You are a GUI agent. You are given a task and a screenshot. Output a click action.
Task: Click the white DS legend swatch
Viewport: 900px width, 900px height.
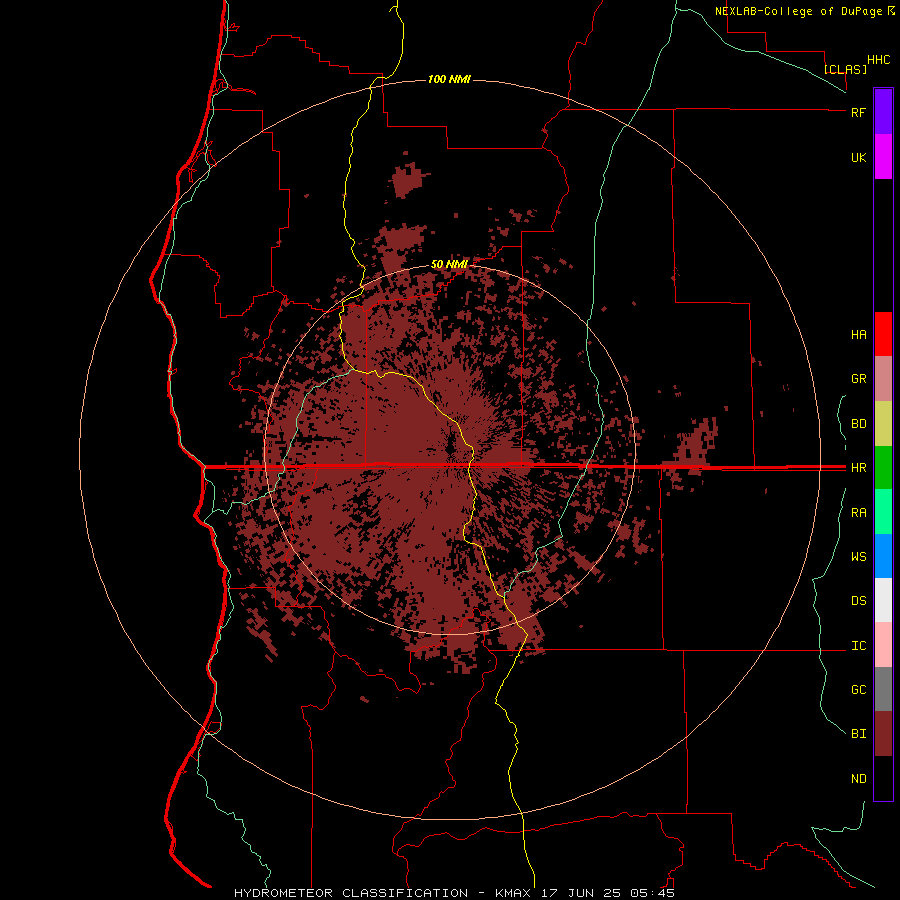pyautogui.click(x=883, y=600)
